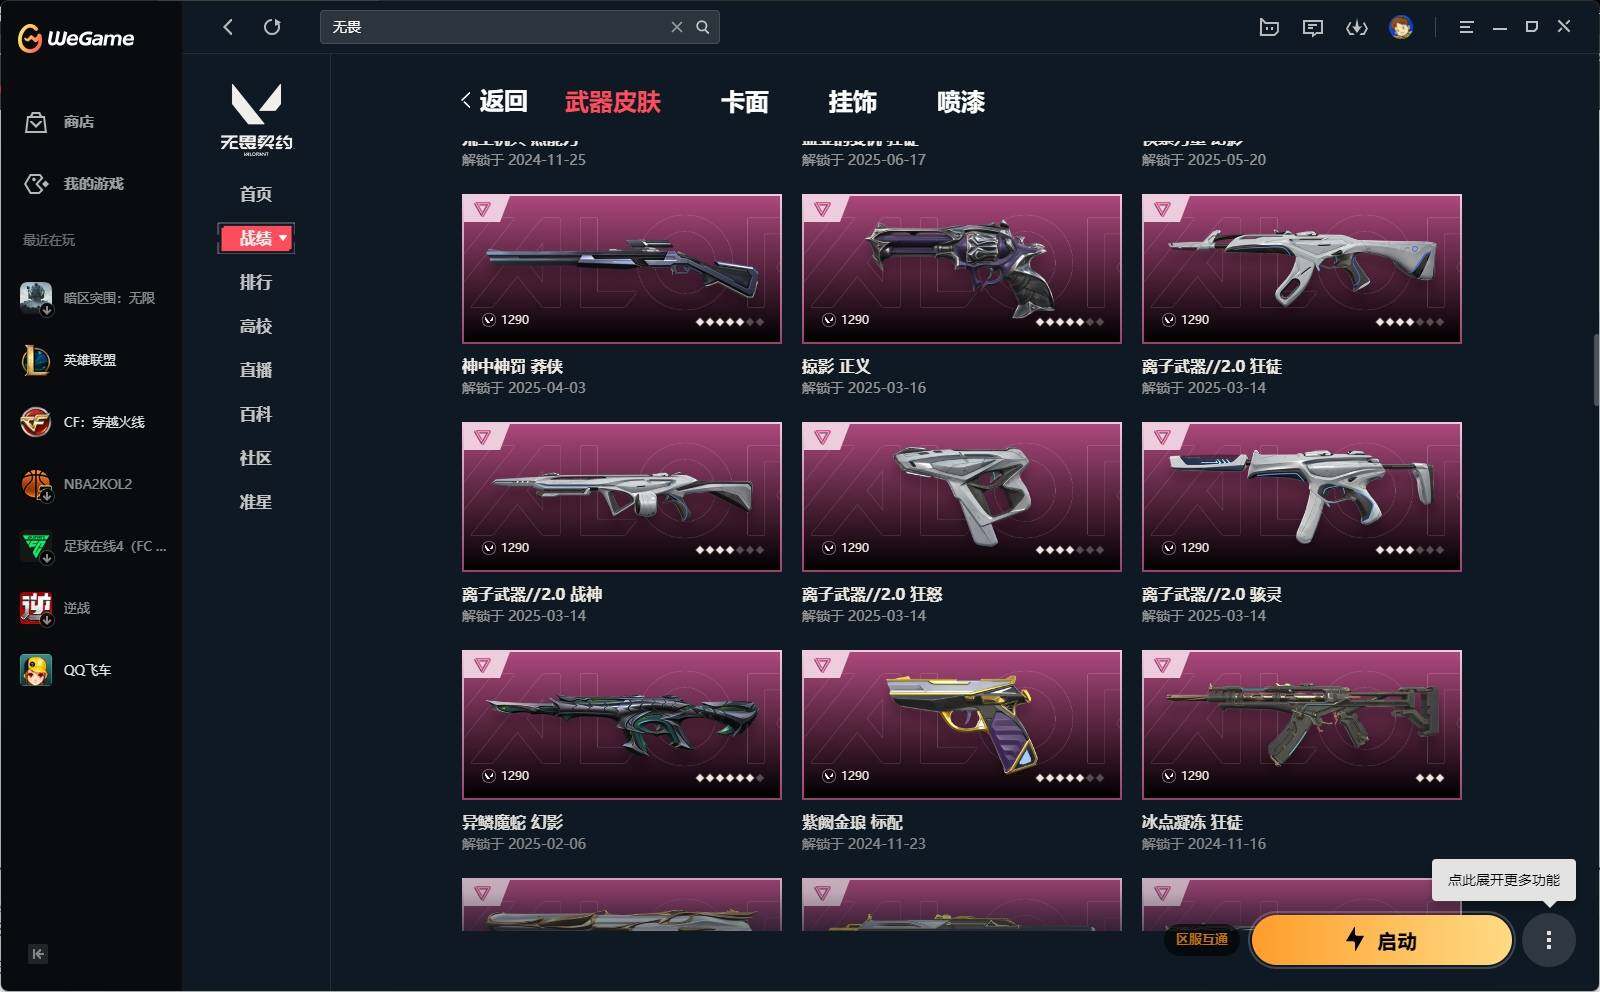Click the refresh icon in top bar

(x=272, y=27)
